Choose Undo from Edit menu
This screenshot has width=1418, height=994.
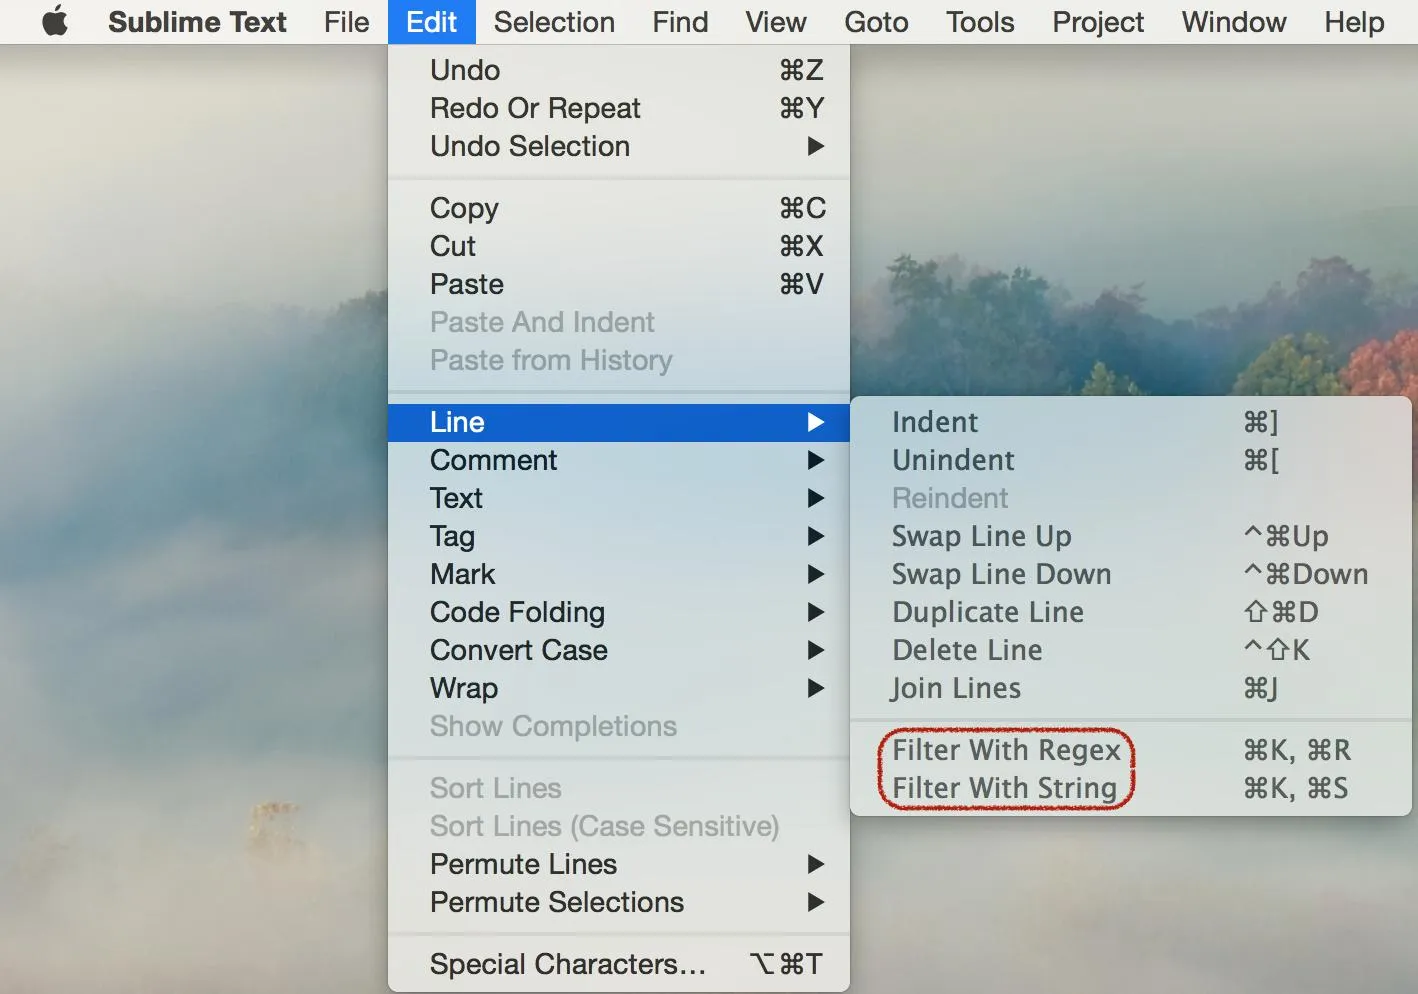click(x=465, y=70)
